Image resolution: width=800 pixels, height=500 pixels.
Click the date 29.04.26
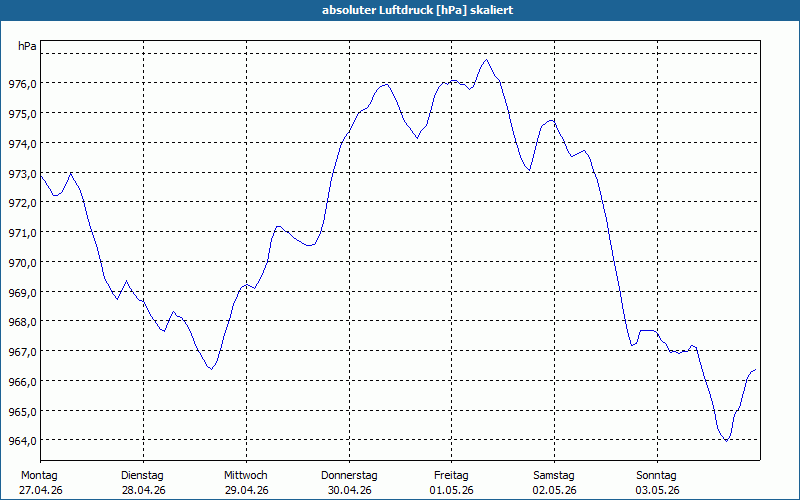pyautogui.click(x=246, y=491)
